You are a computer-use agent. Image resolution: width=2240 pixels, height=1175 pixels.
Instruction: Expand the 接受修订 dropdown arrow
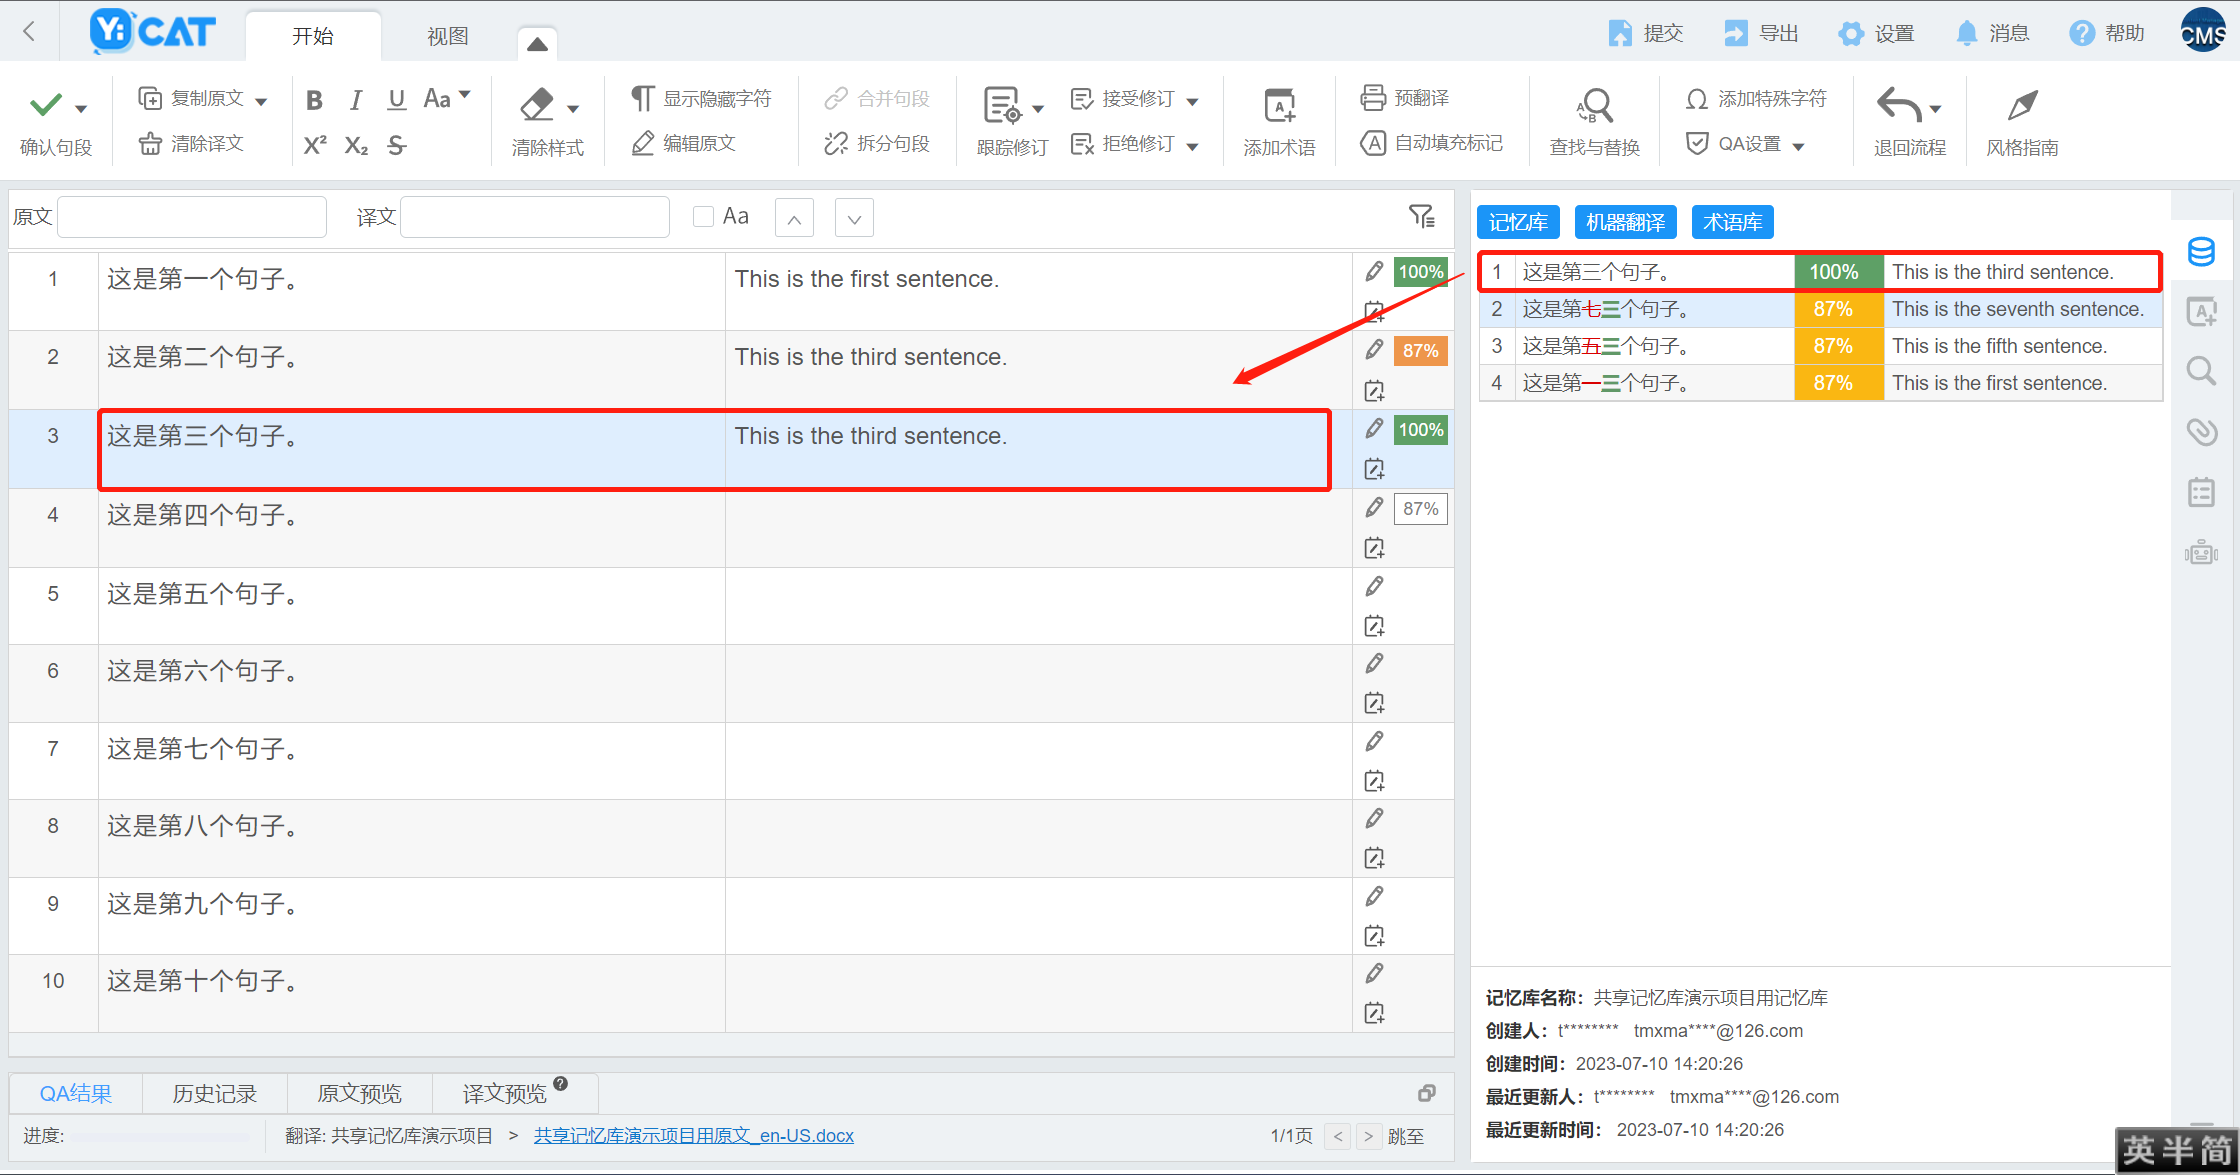pos(1192,101)
